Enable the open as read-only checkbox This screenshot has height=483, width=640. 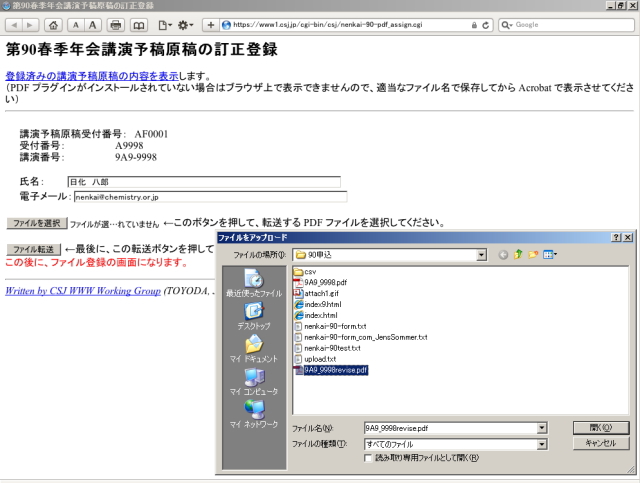369,458
